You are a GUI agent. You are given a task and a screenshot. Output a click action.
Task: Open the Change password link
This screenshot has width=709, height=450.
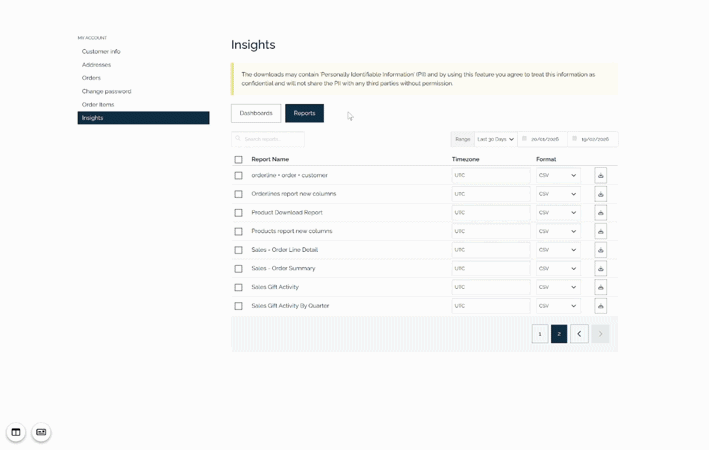point(106,91)
